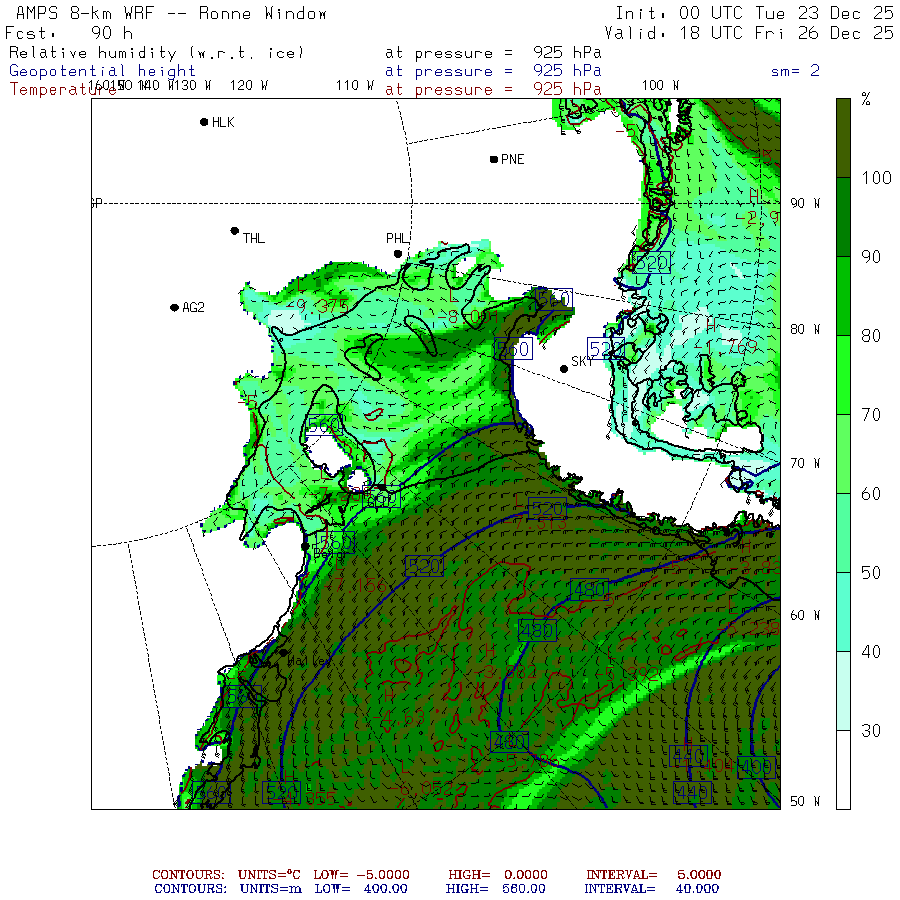Viewport: 900px width, 900px height.
Task: Click the '30' color bar tick label
Action: coord(871,731)
